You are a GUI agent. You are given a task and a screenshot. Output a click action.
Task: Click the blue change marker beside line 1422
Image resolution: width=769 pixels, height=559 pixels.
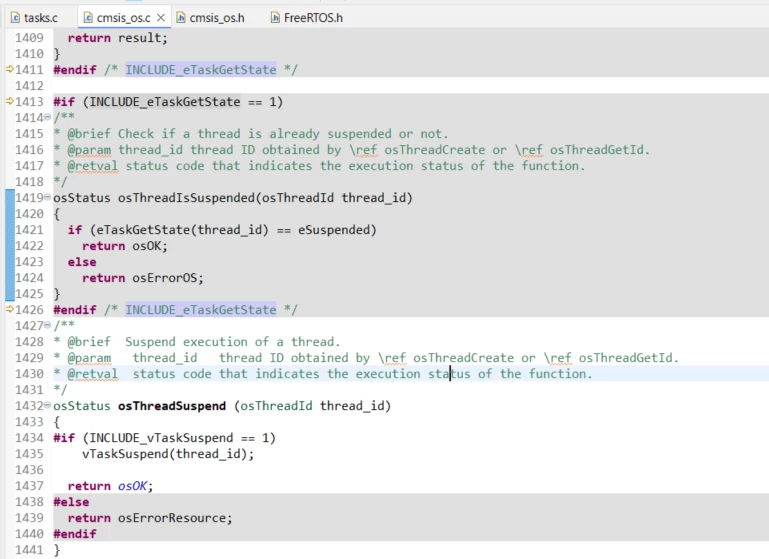click(10, 246)
